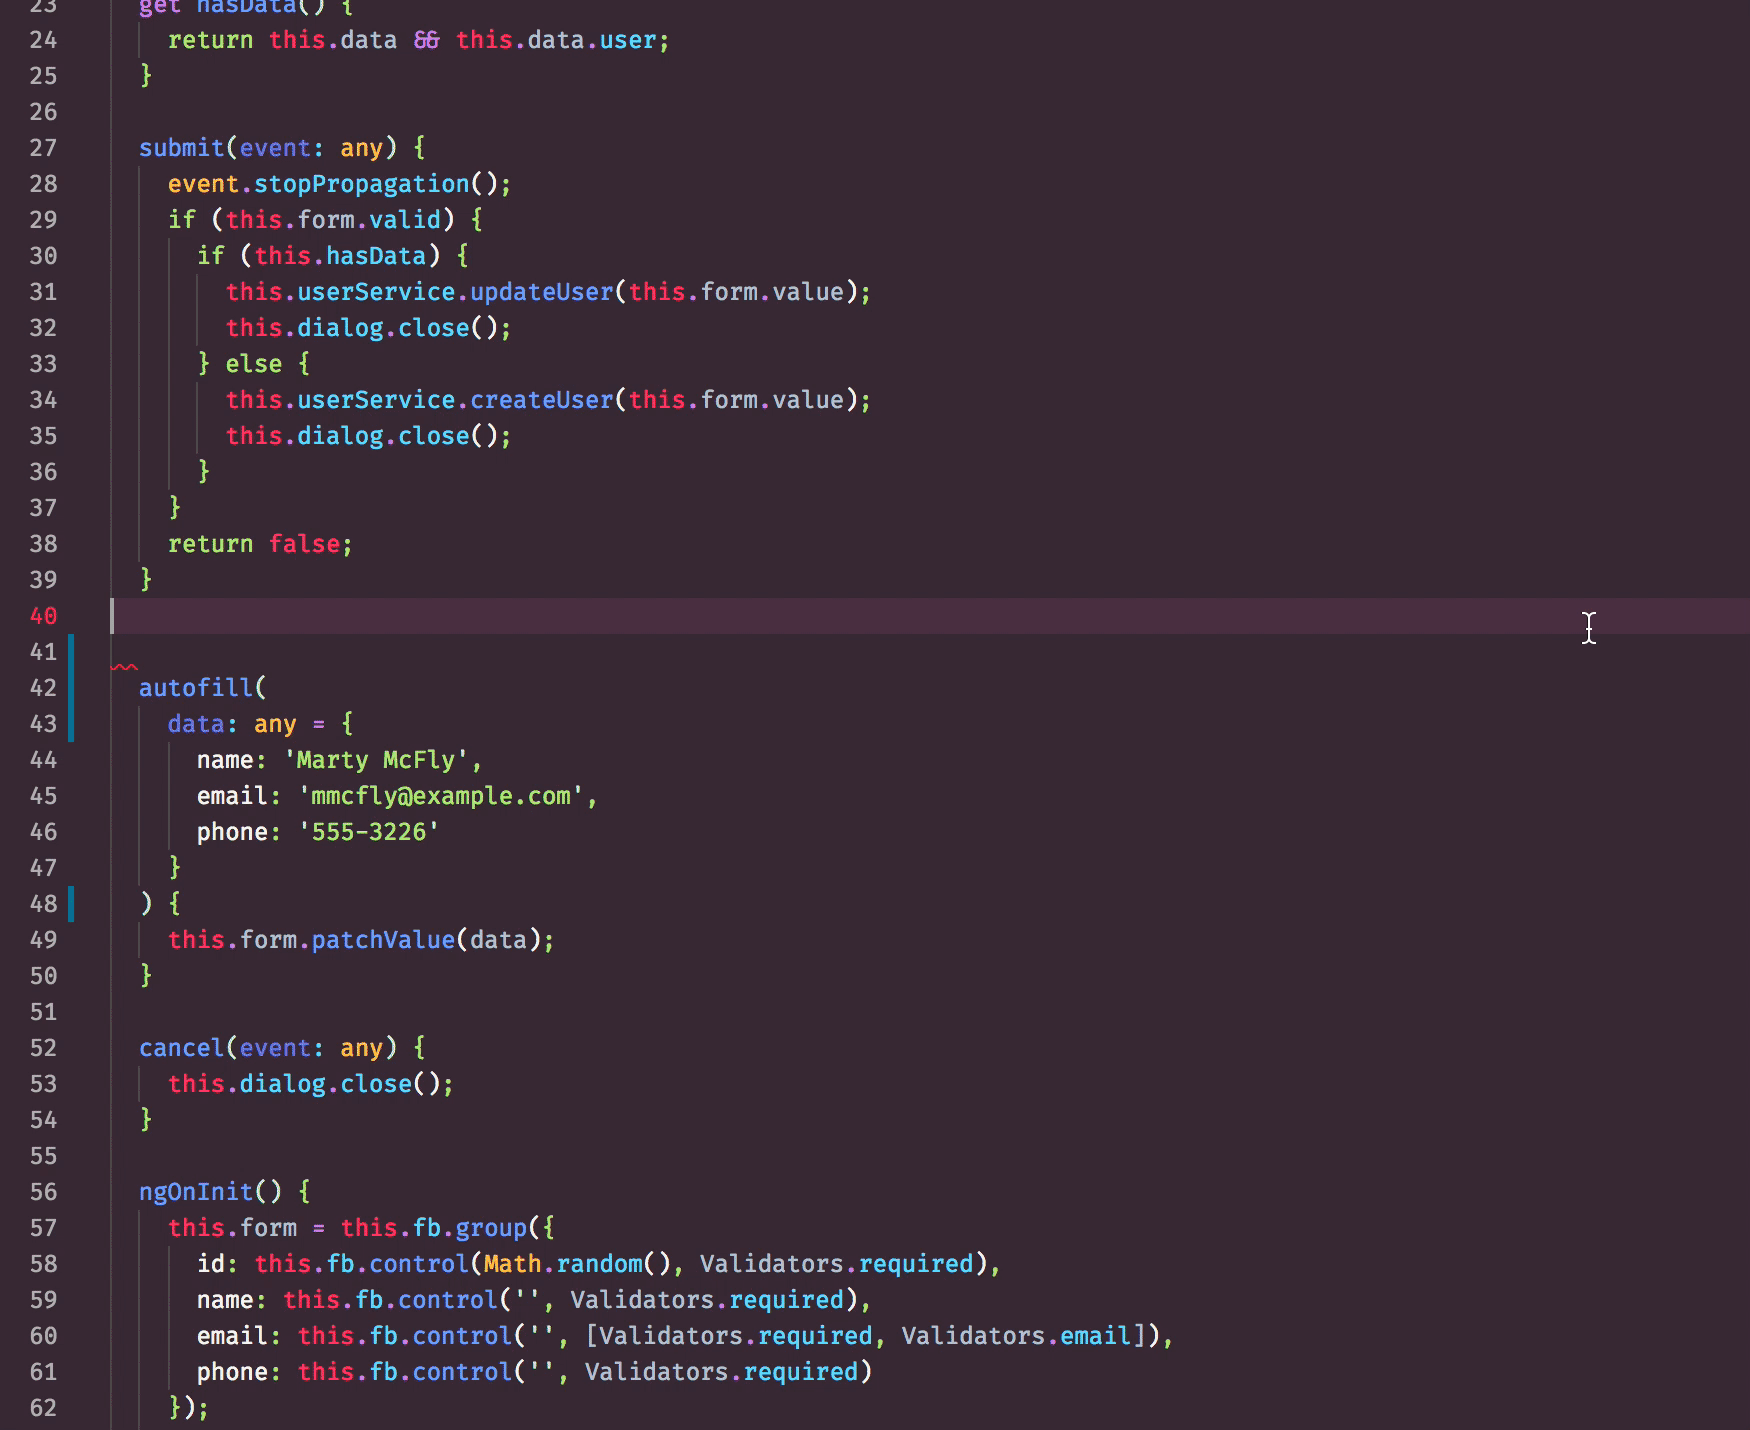Click the cancel method name

[182, 1048]
